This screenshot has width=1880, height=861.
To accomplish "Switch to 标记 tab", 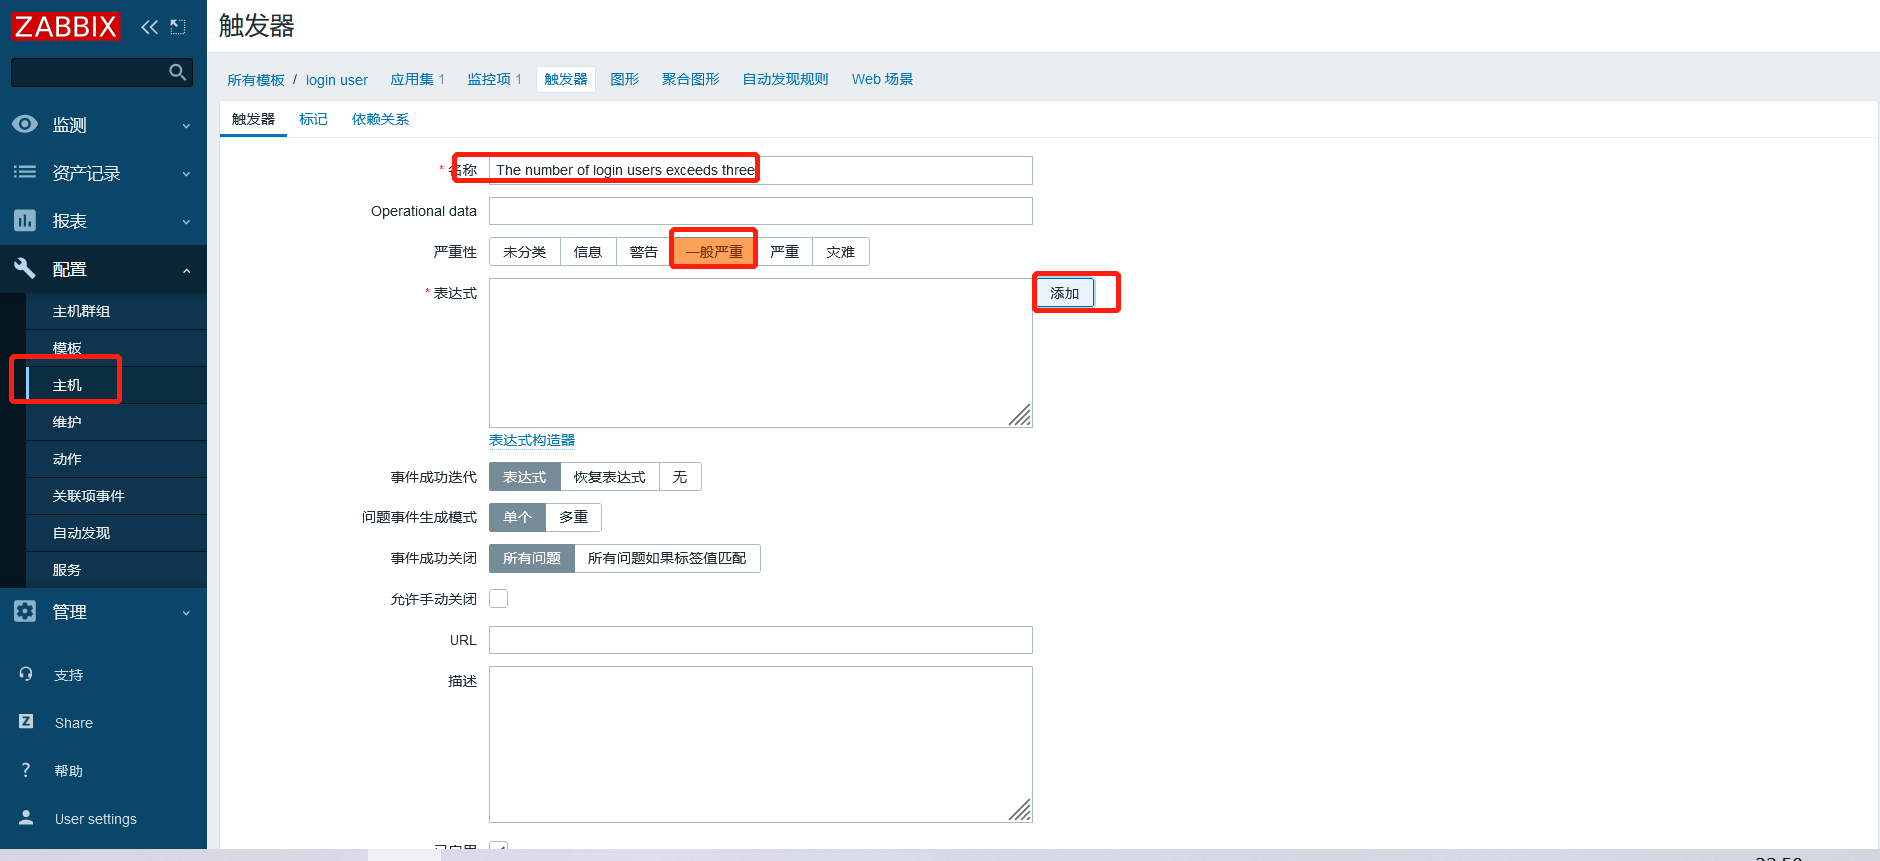I will click(313, 119).
